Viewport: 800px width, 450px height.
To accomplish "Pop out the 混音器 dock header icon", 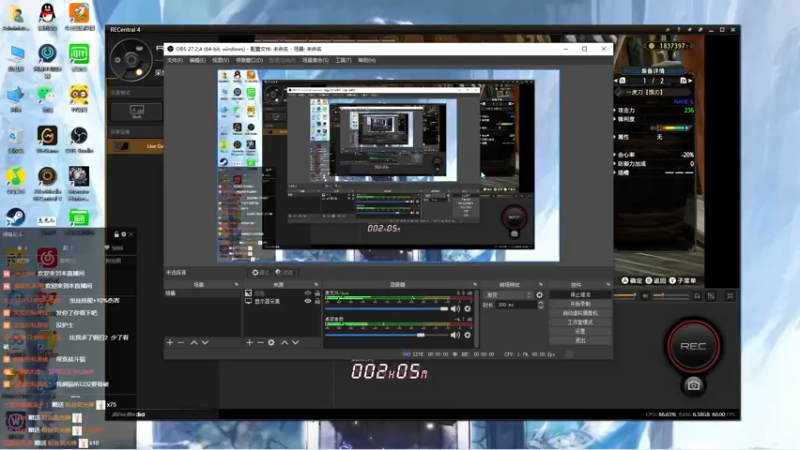I will click(474, 284).
